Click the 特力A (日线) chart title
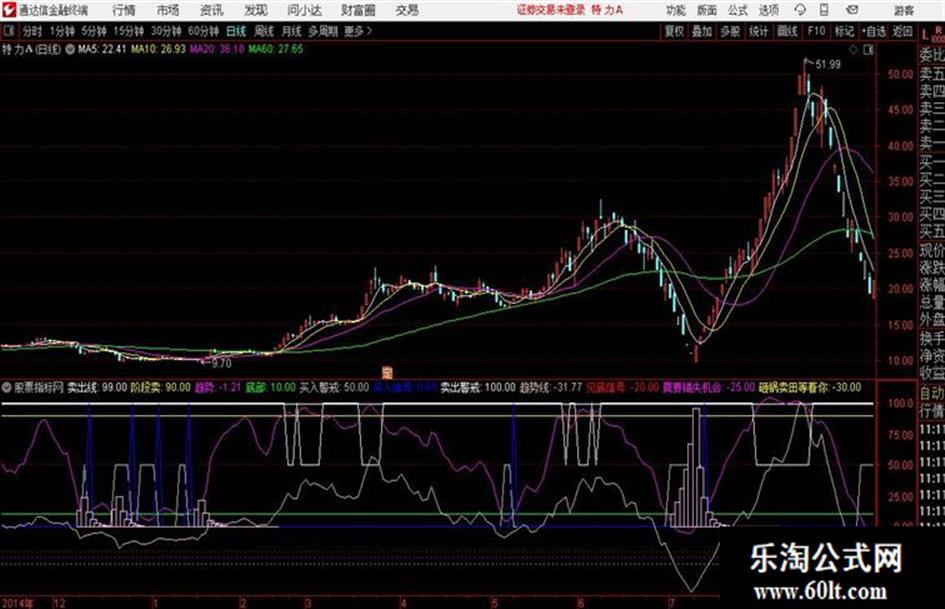The image size is (945, 609). point(31,49)
